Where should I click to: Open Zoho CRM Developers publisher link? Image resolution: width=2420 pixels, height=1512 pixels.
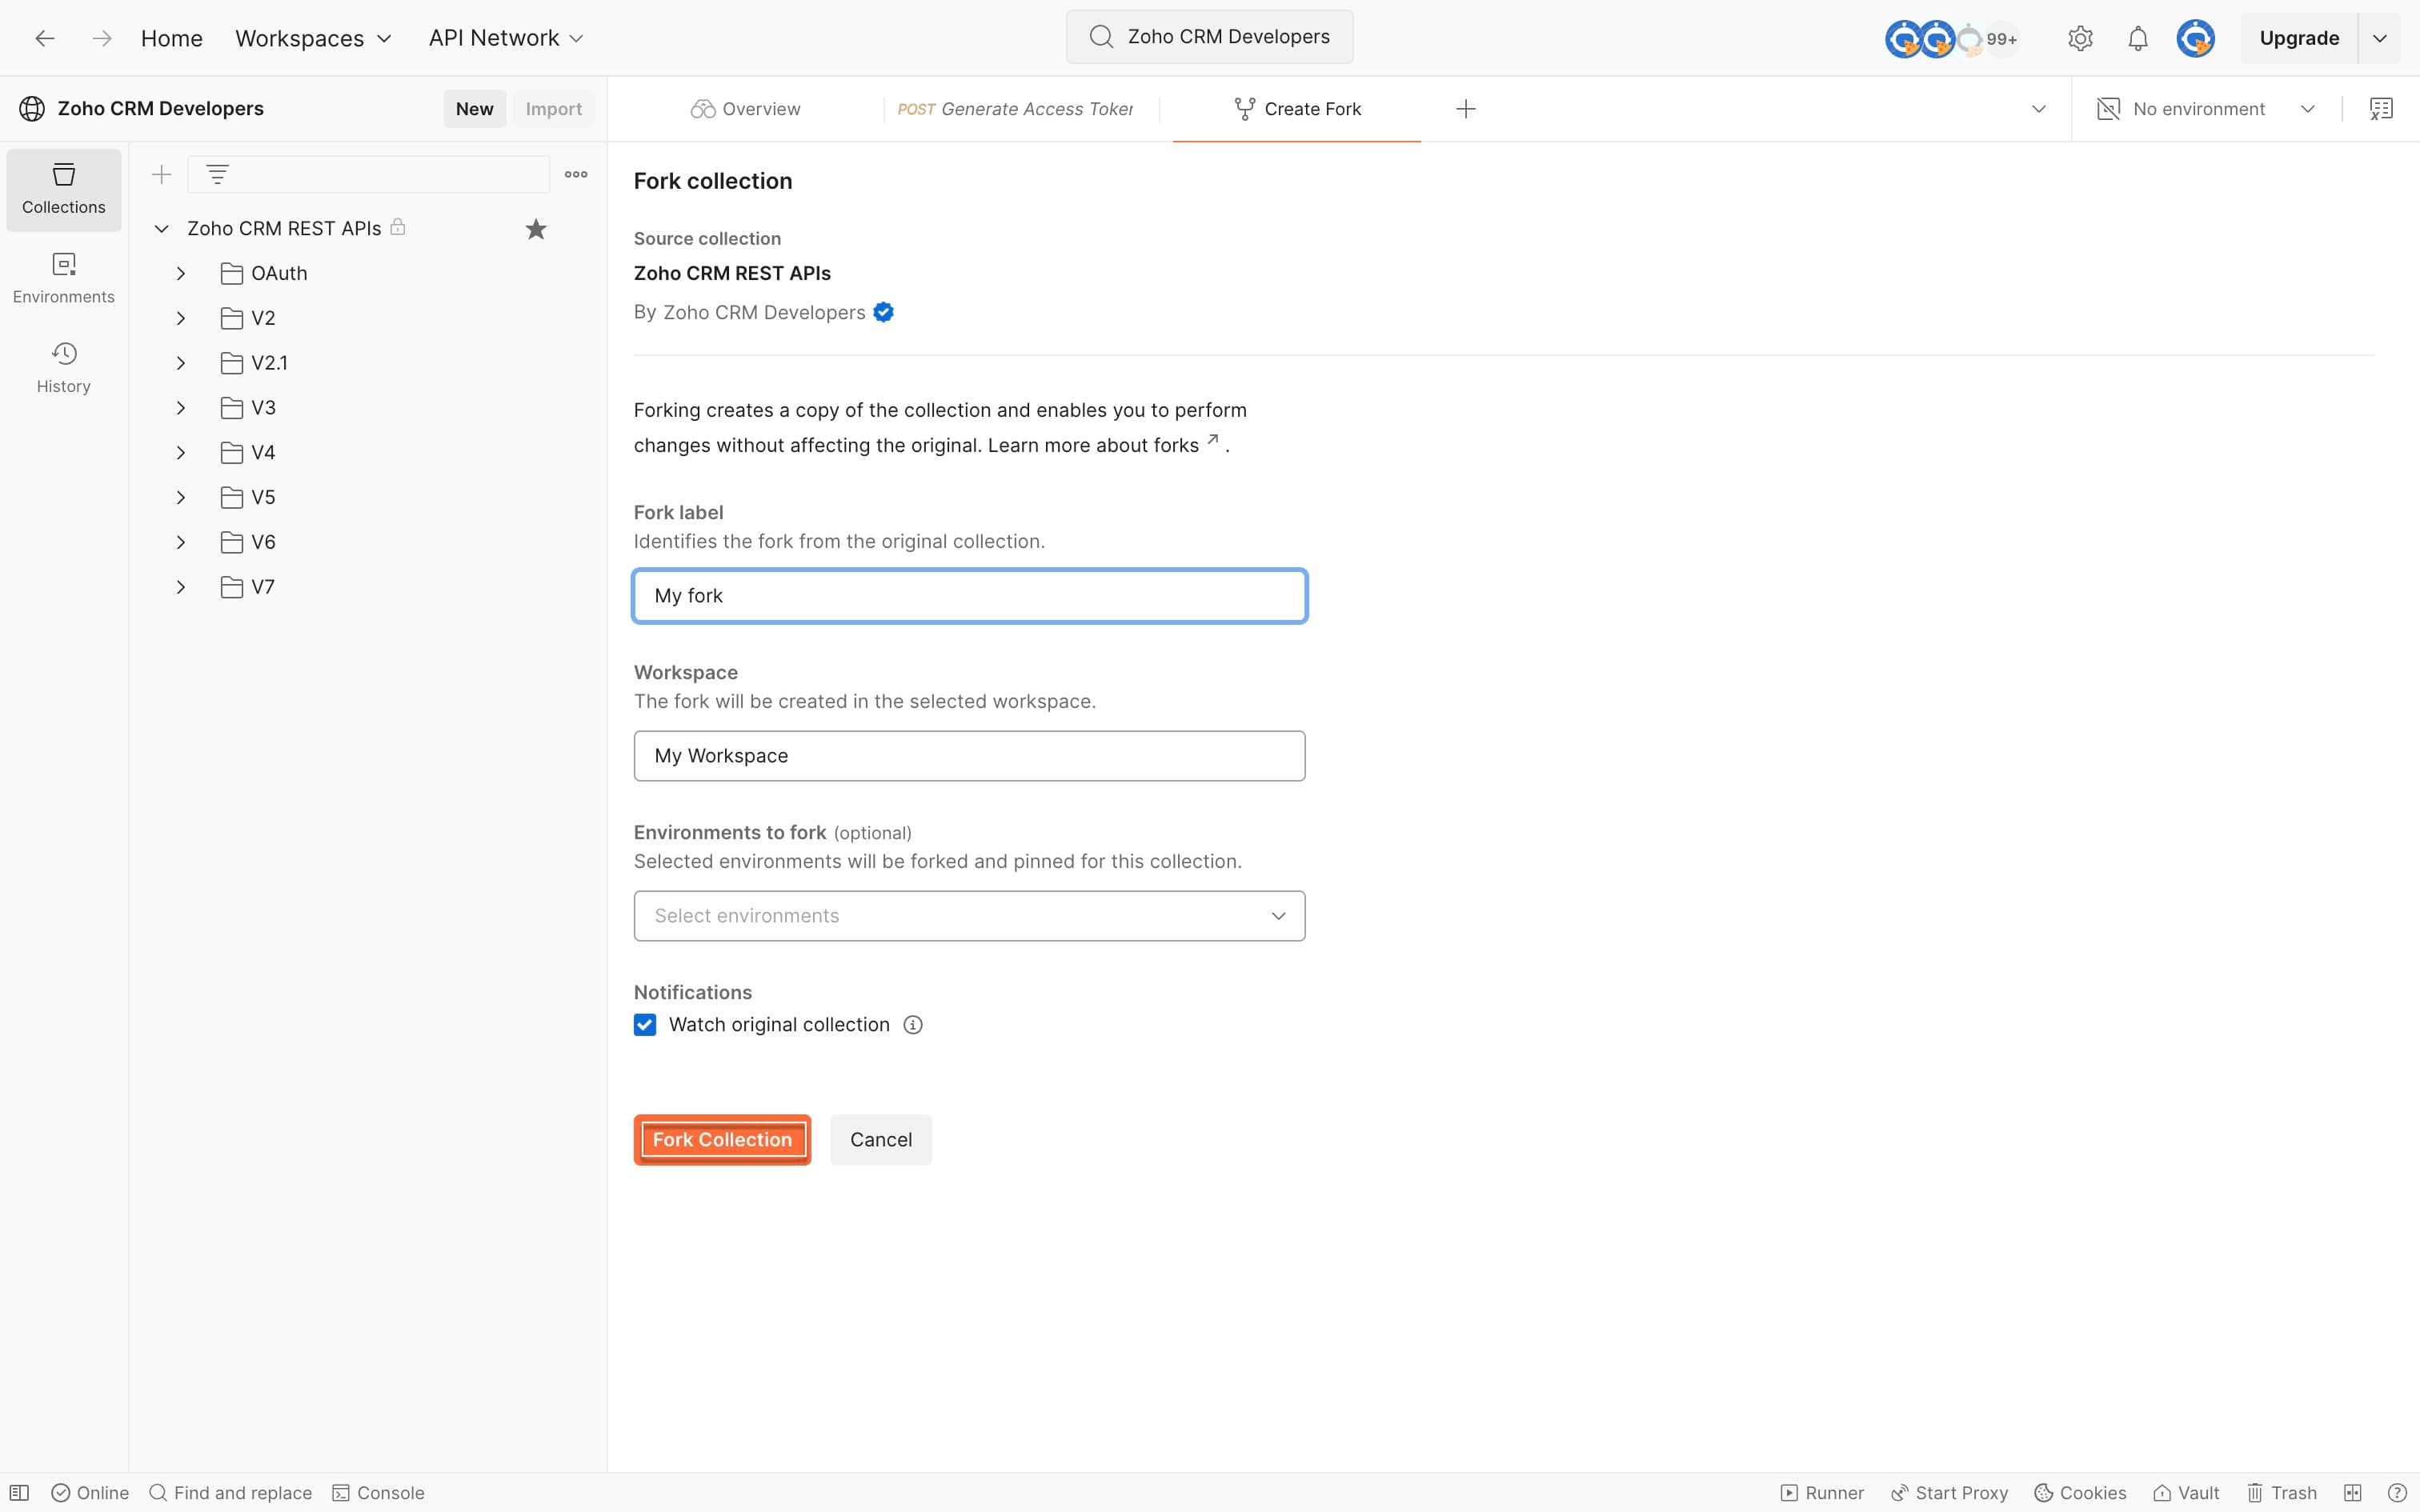(x=764, y=313)
